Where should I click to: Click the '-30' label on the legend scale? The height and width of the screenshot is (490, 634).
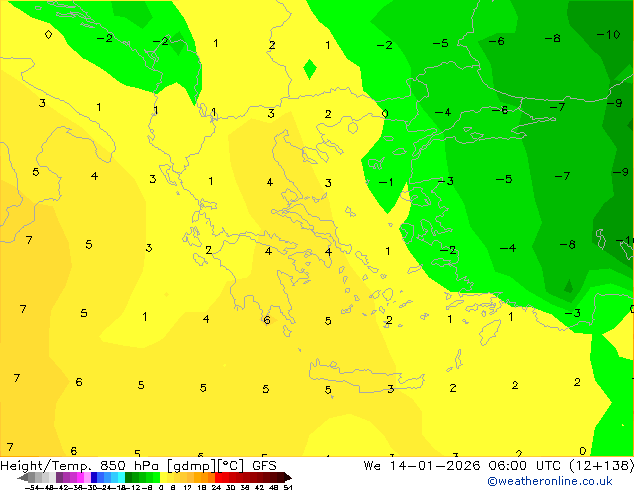point(92,487)
